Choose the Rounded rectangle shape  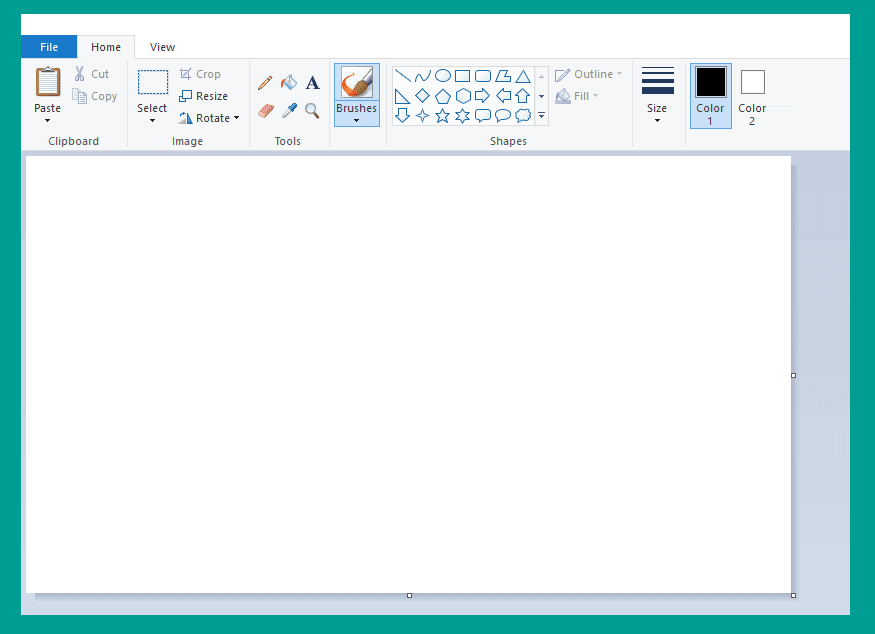(x=483, y=76)
